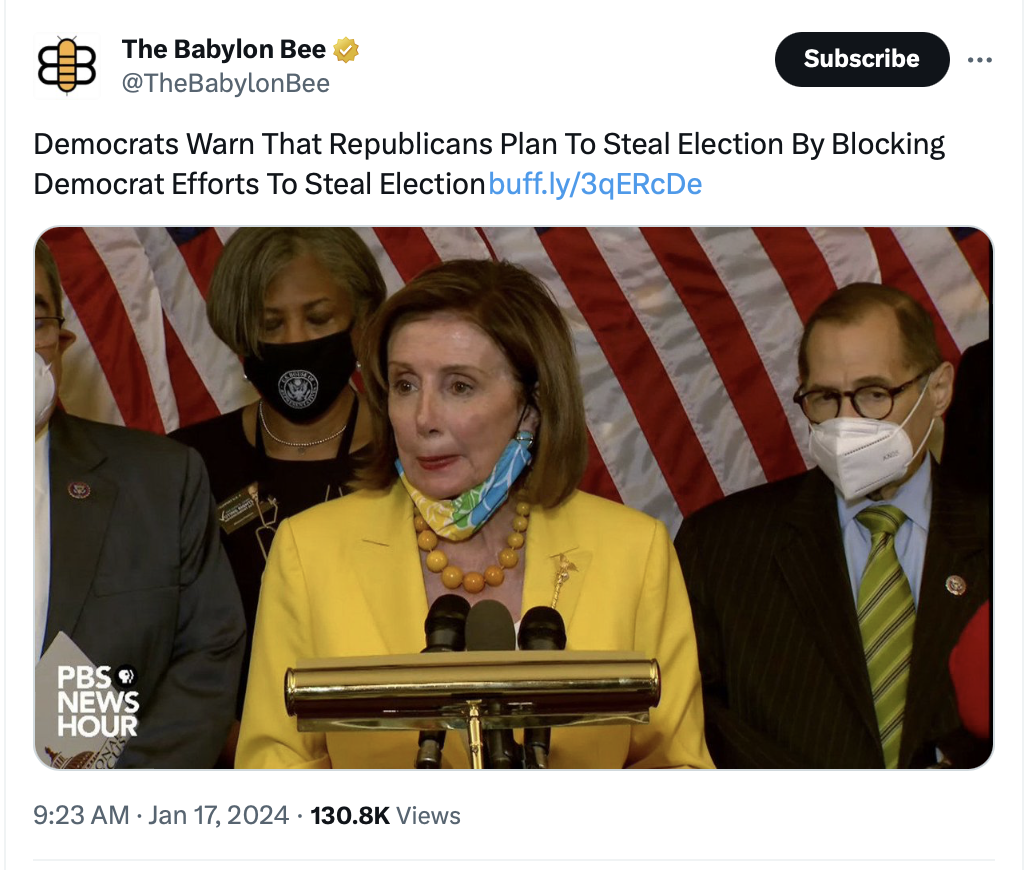1028x870 pixels.
Task: Click the gold verified badge
Action: (x=346, y=50)
